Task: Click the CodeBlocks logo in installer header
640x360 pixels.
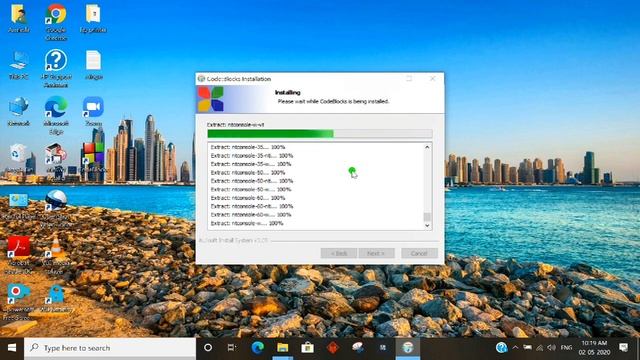Action: click(211, 99)
